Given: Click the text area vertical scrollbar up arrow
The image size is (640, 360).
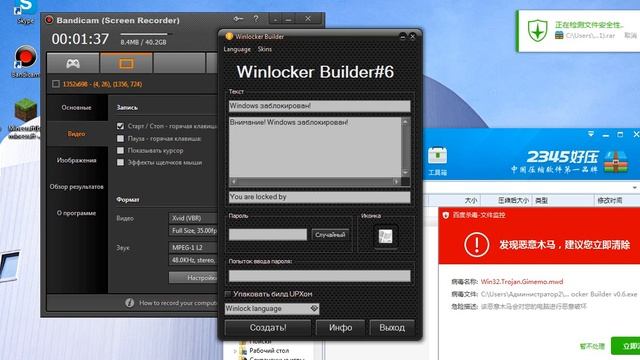Looking at the screenshot, I should point(405,122).
